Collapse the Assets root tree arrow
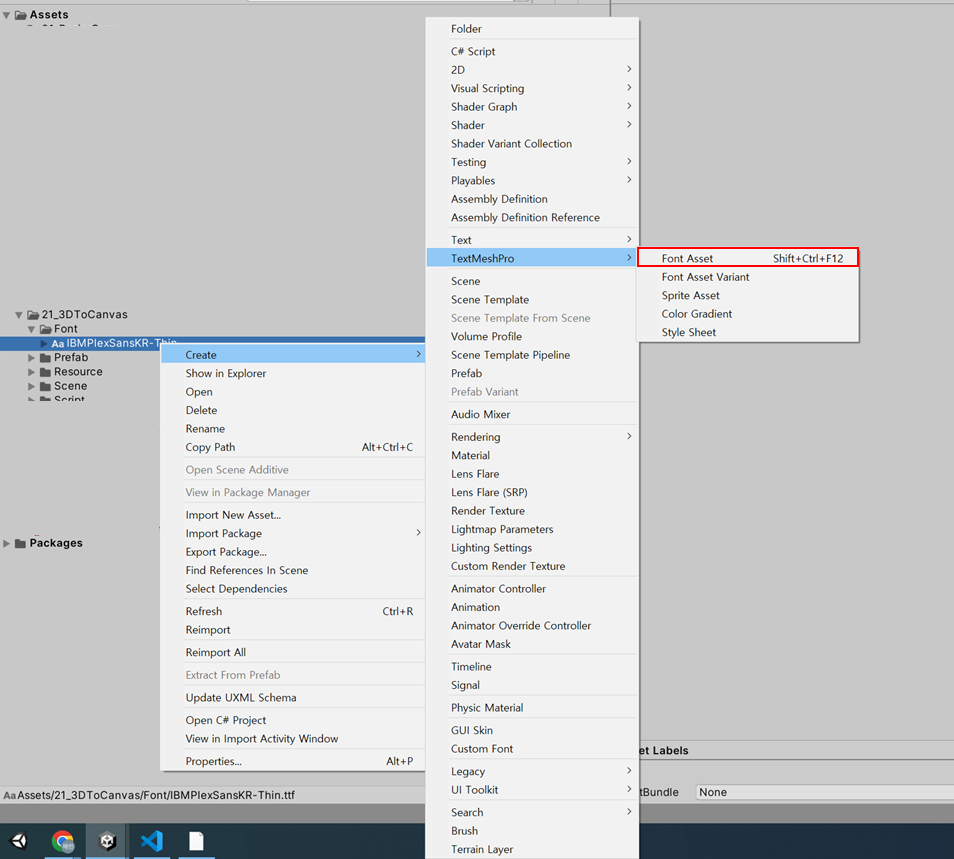 point(6,15)
